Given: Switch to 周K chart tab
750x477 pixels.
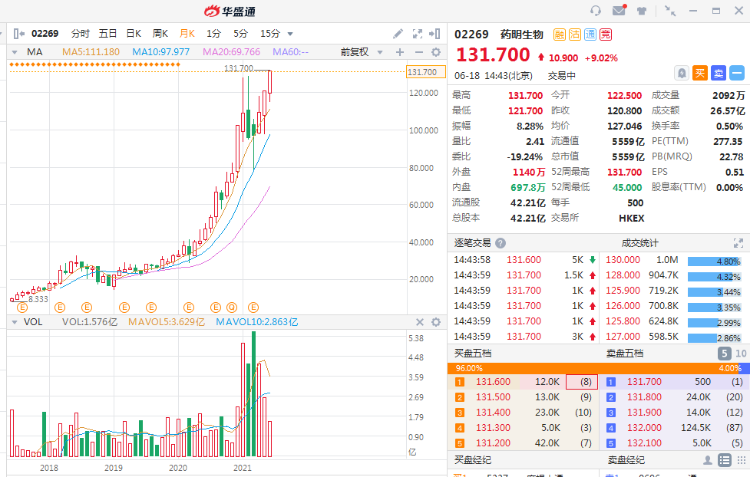Looking at the screenshot, I should pyautogui.click(x=160, y=33).
